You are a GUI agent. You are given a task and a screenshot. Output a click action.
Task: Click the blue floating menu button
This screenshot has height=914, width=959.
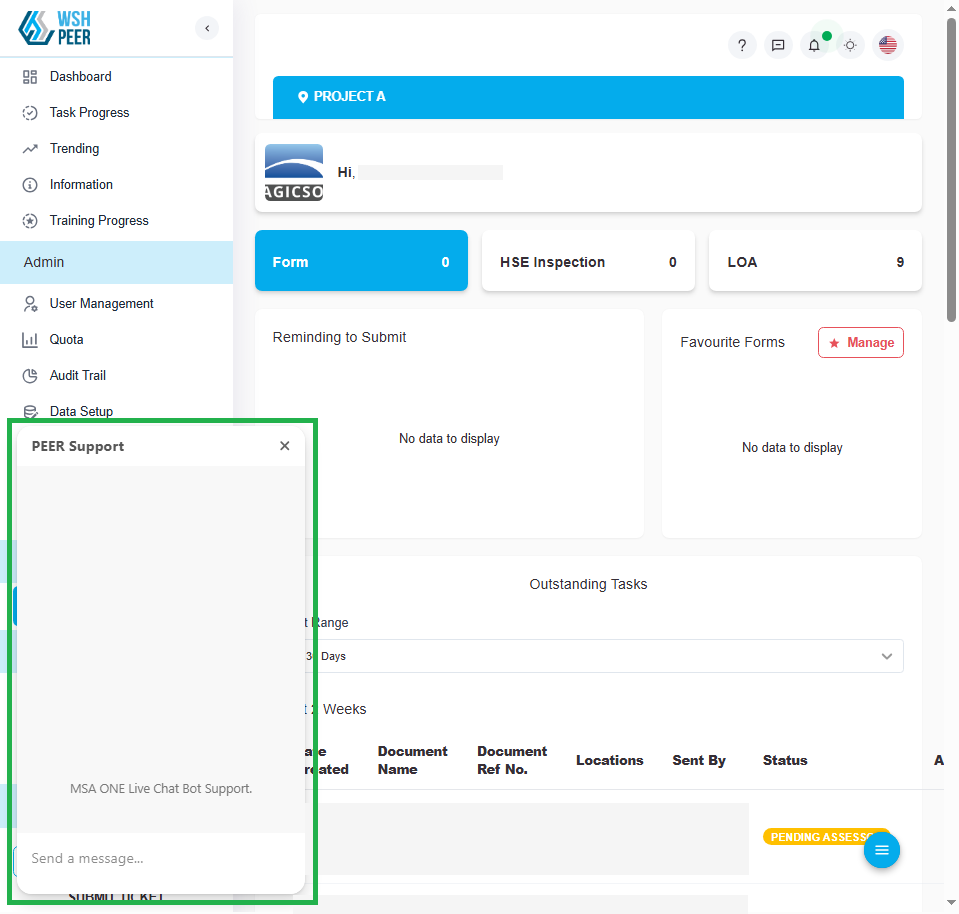click(x=881, y=850)
